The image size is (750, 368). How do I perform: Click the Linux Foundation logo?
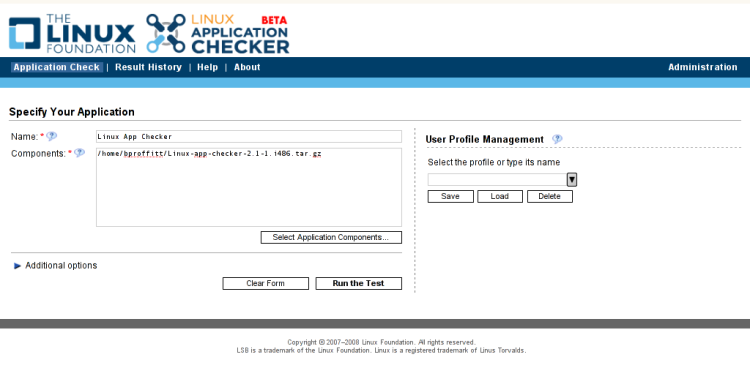coord(72,33)
